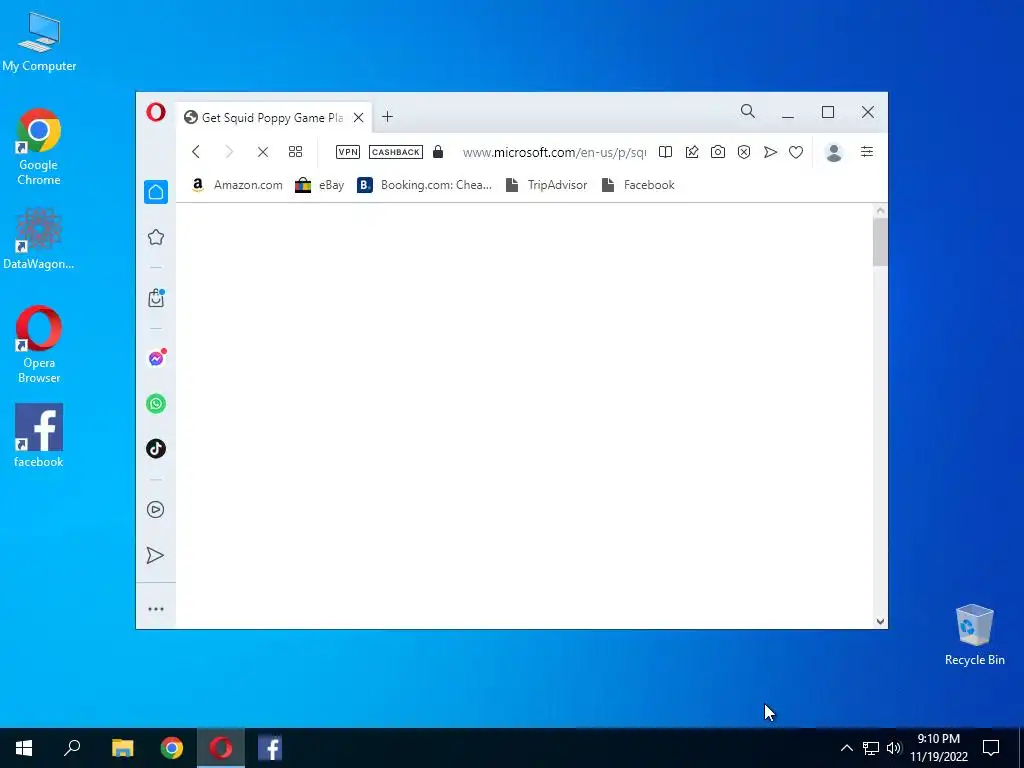Viewport: 1024px width, 768px height.
Task: Click the page scrollbar up arrow
Action: coord(880,211)
